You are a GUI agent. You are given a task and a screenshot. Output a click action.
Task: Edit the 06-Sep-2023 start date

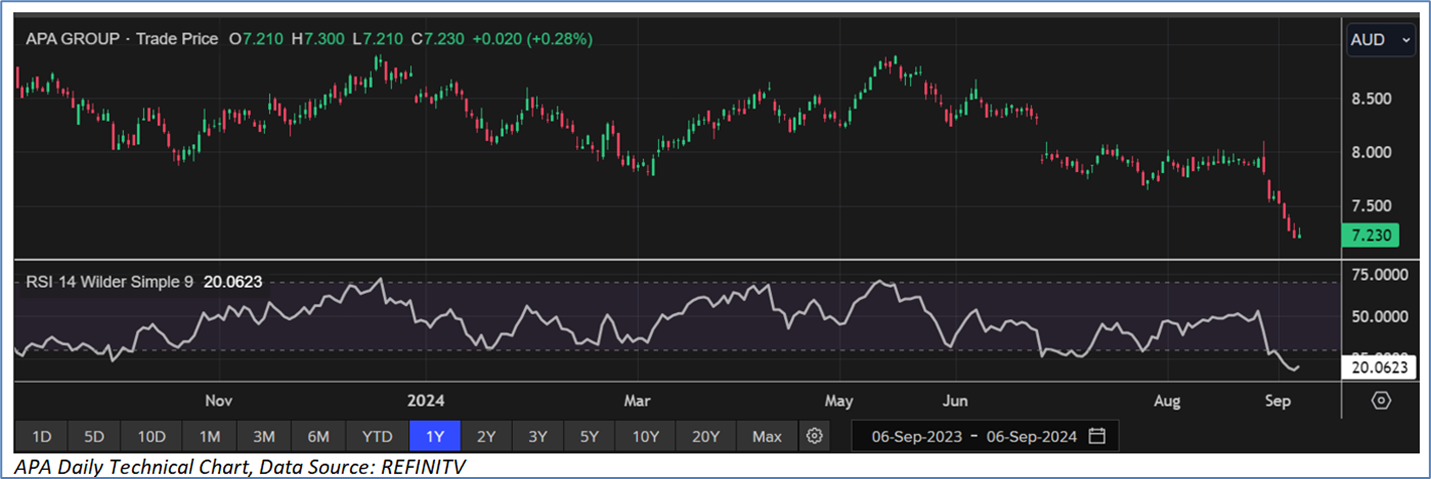[x=916, y=436]
